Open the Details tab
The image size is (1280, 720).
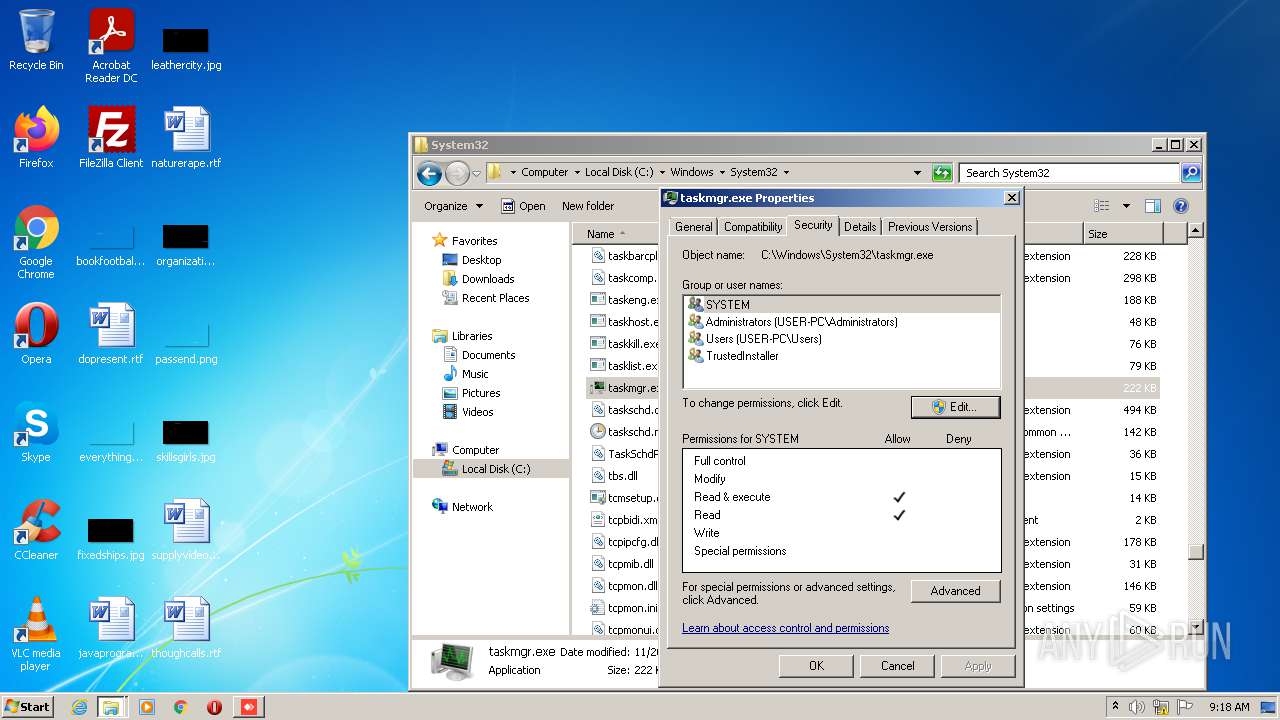860,227
